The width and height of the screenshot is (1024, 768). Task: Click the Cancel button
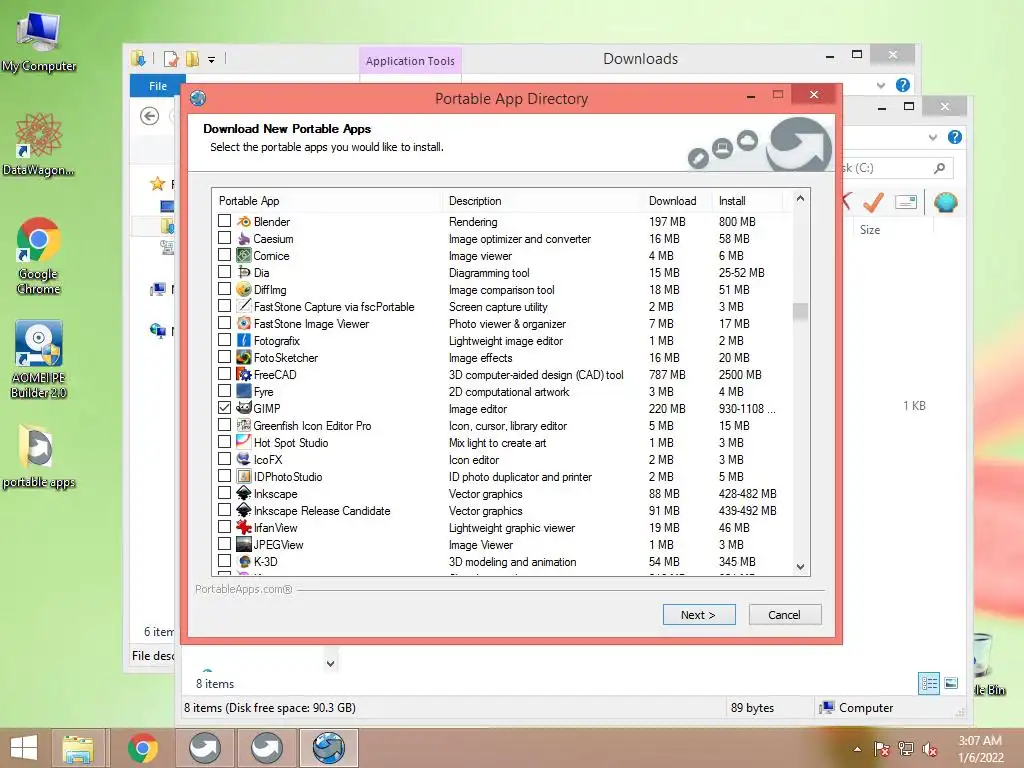click(784, 615)
